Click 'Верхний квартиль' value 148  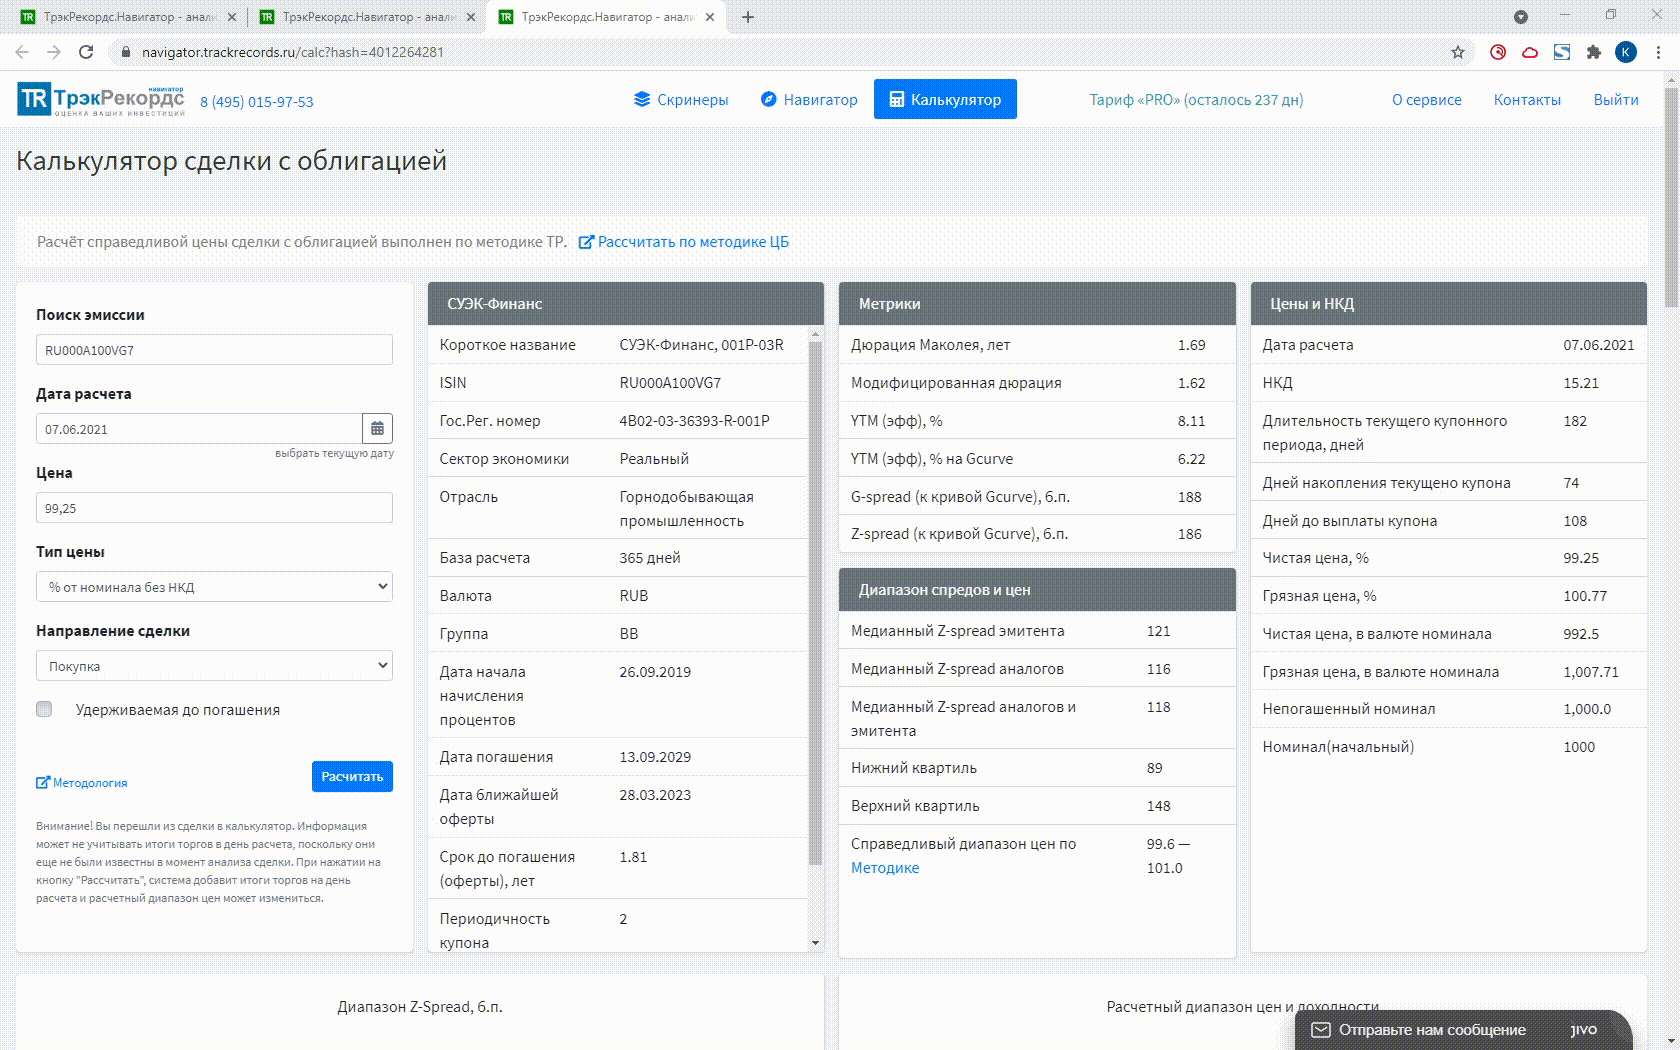point(1158,806)
